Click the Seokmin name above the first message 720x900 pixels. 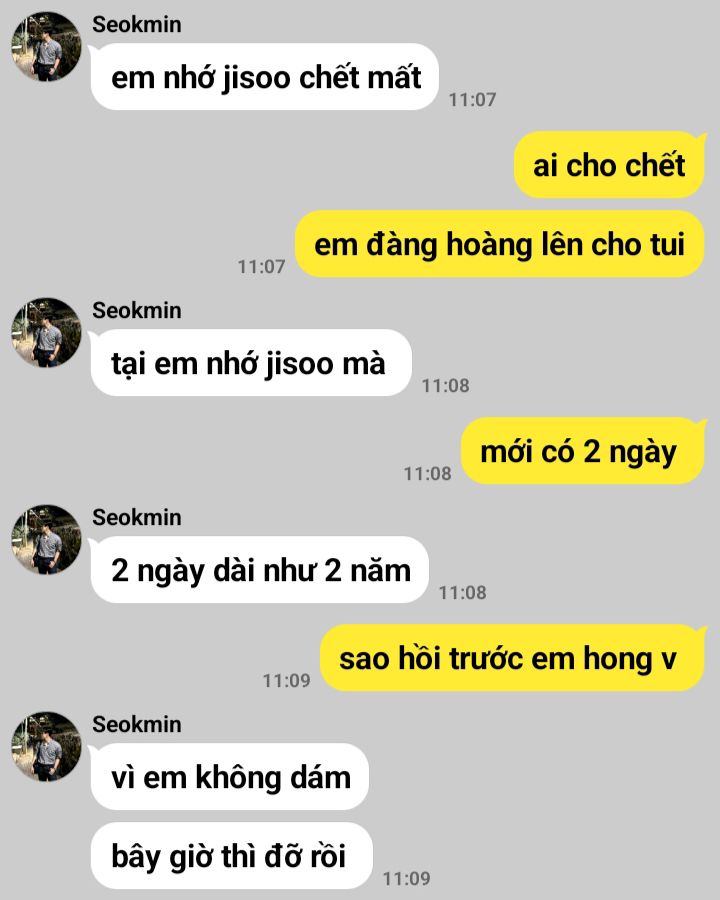pos(137,25)
